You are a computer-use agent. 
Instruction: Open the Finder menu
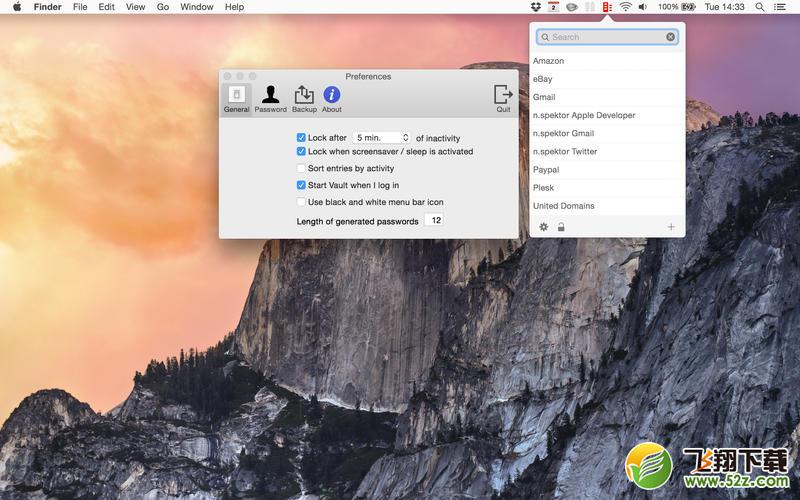[x=47, y=7]
